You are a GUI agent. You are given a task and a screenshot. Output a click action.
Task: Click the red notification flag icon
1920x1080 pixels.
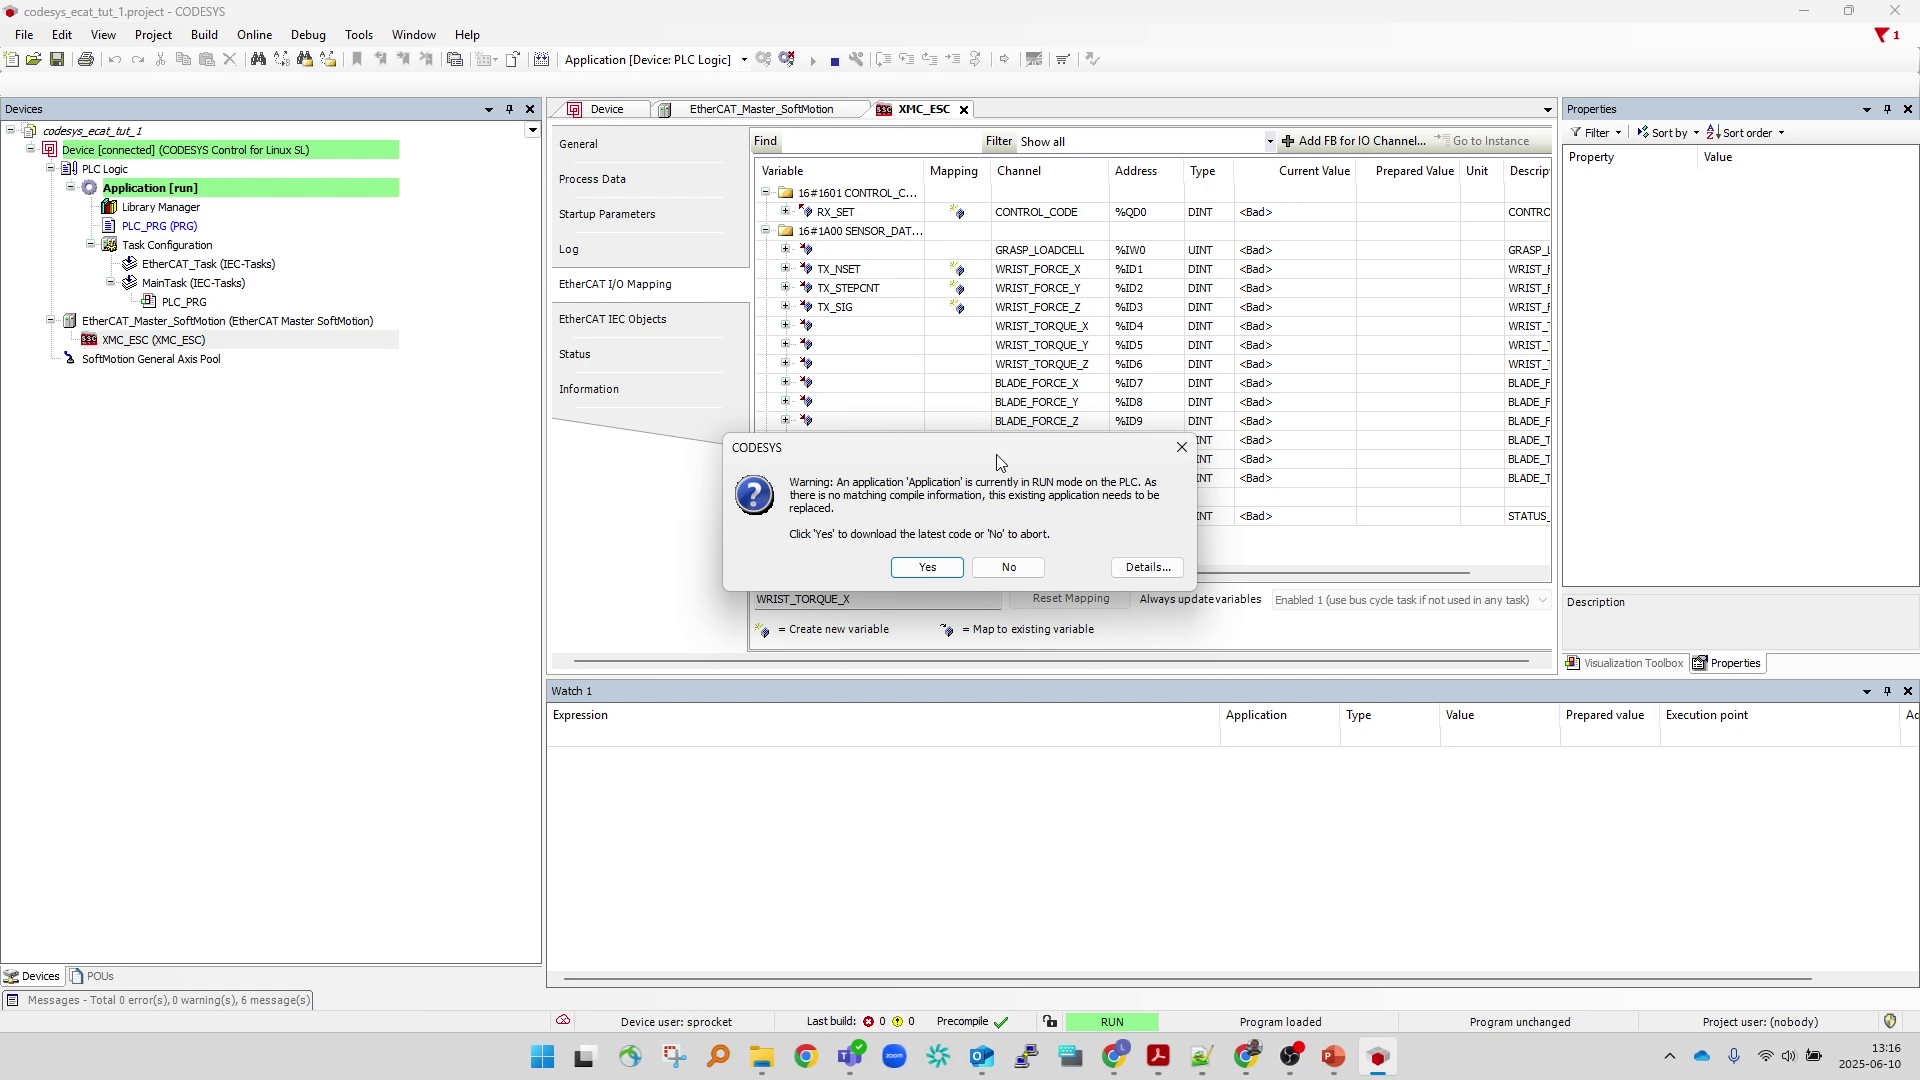[x=1882, y=35]
